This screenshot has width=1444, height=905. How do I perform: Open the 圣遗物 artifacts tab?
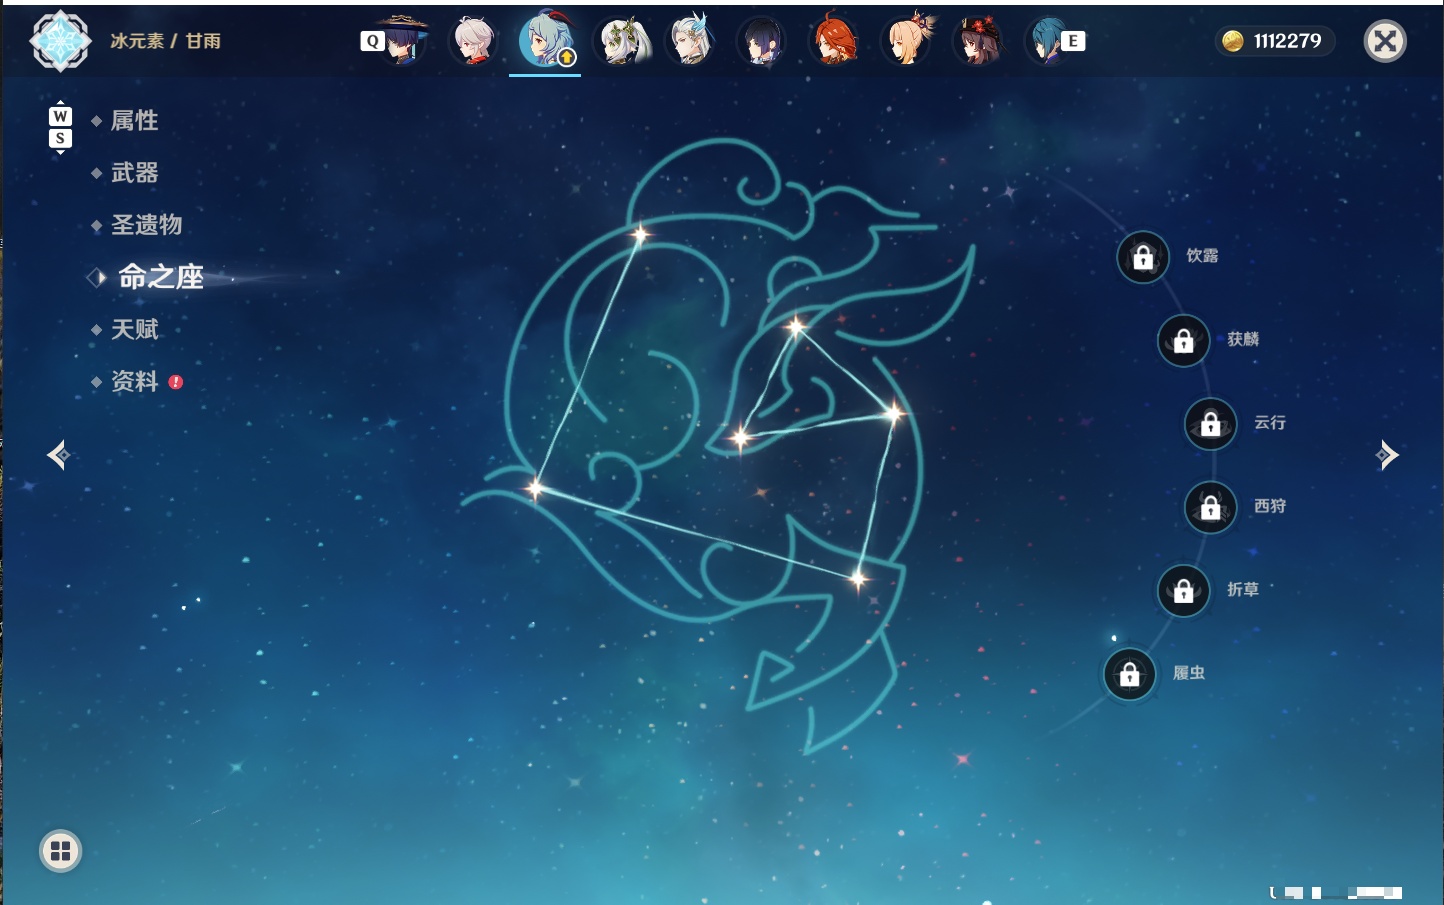tap(146, 225)
